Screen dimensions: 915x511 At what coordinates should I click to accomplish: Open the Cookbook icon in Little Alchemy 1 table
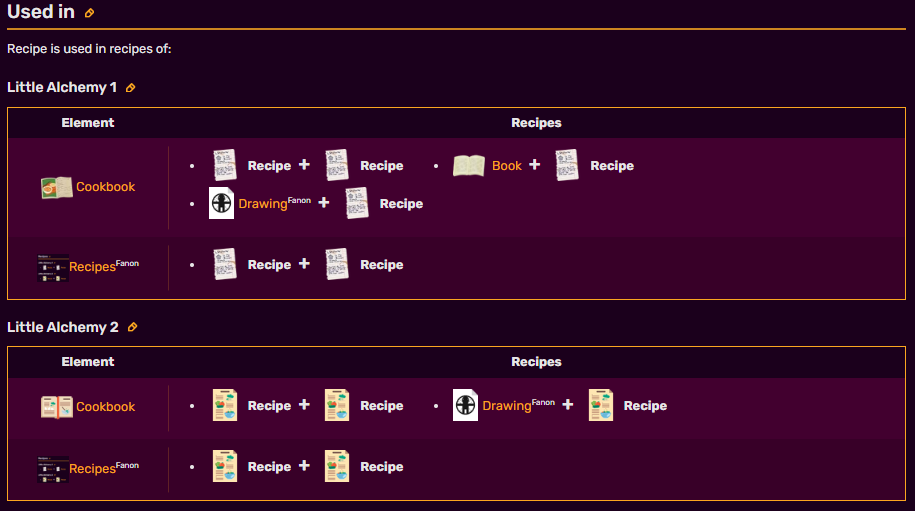[57, 187]
